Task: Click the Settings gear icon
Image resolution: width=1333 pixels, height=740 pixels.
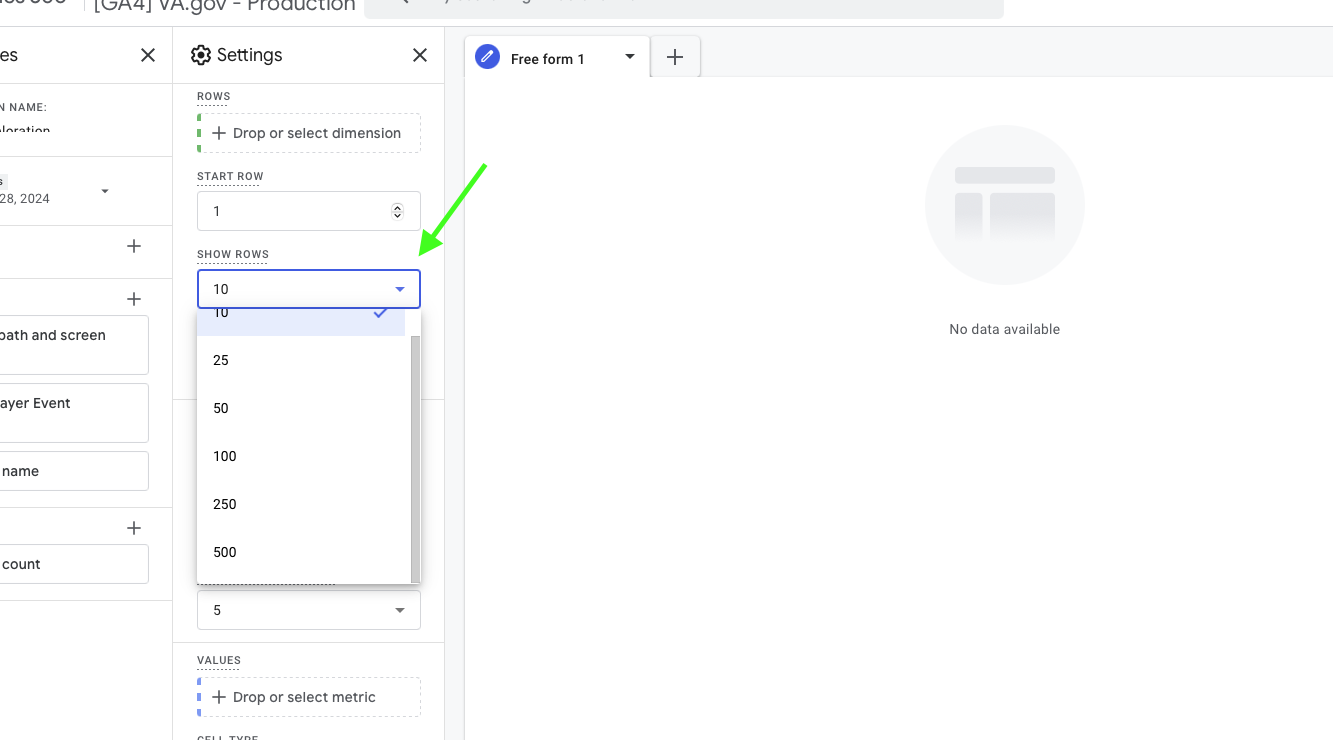Action: 201,55
